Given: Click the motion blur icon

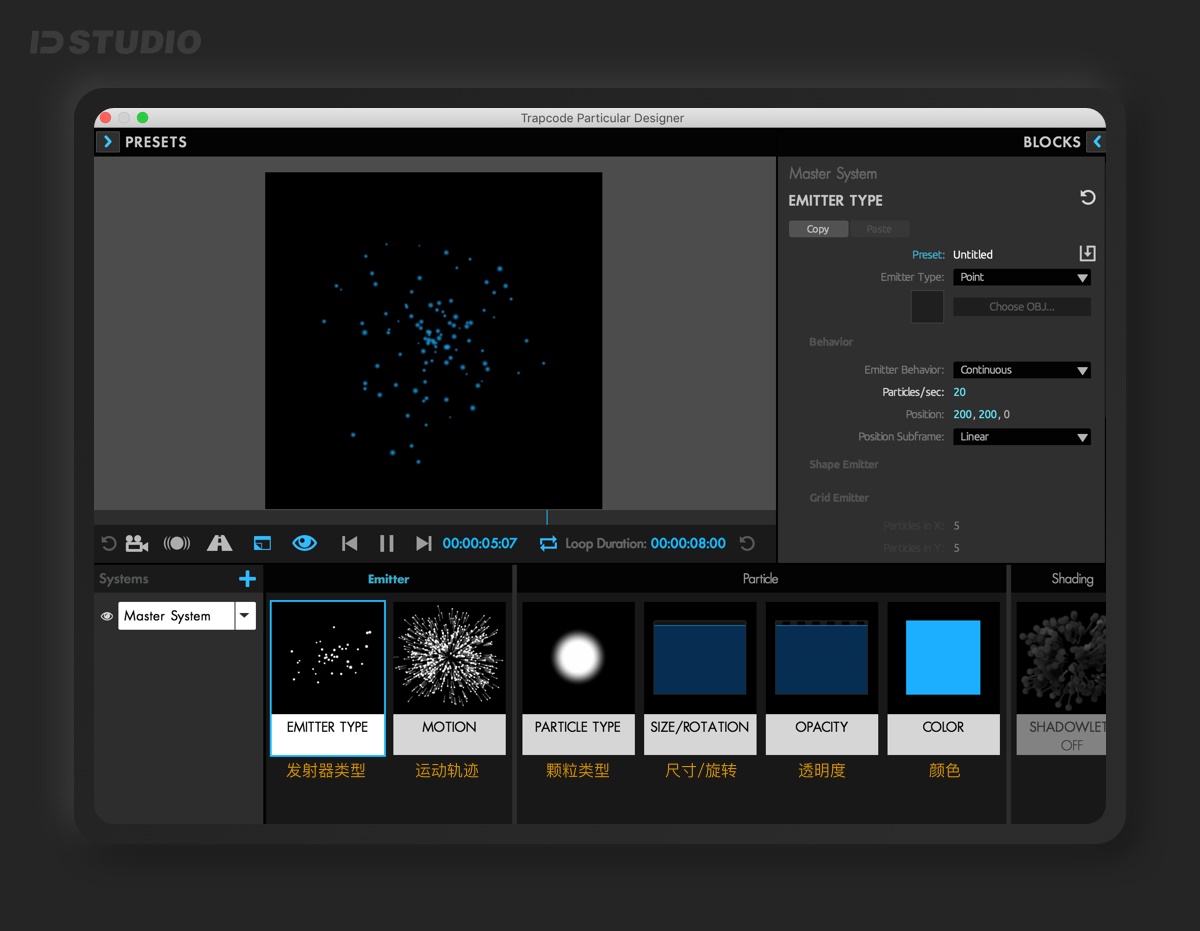Looking at the screenshot, I should [177, 543].
